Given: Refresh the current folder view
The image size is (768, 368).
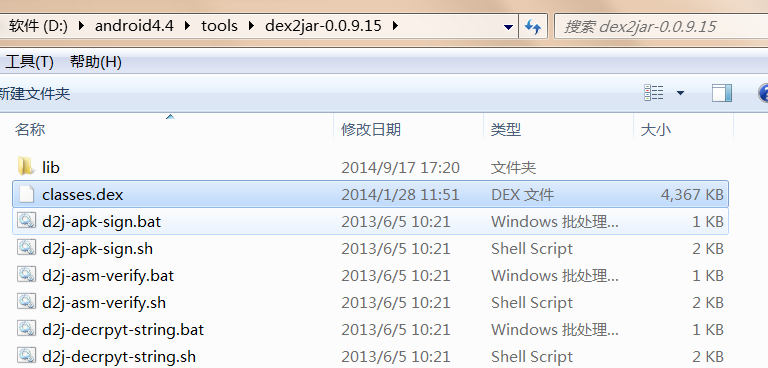Looking at the screenshot, I should coord(532,26).
